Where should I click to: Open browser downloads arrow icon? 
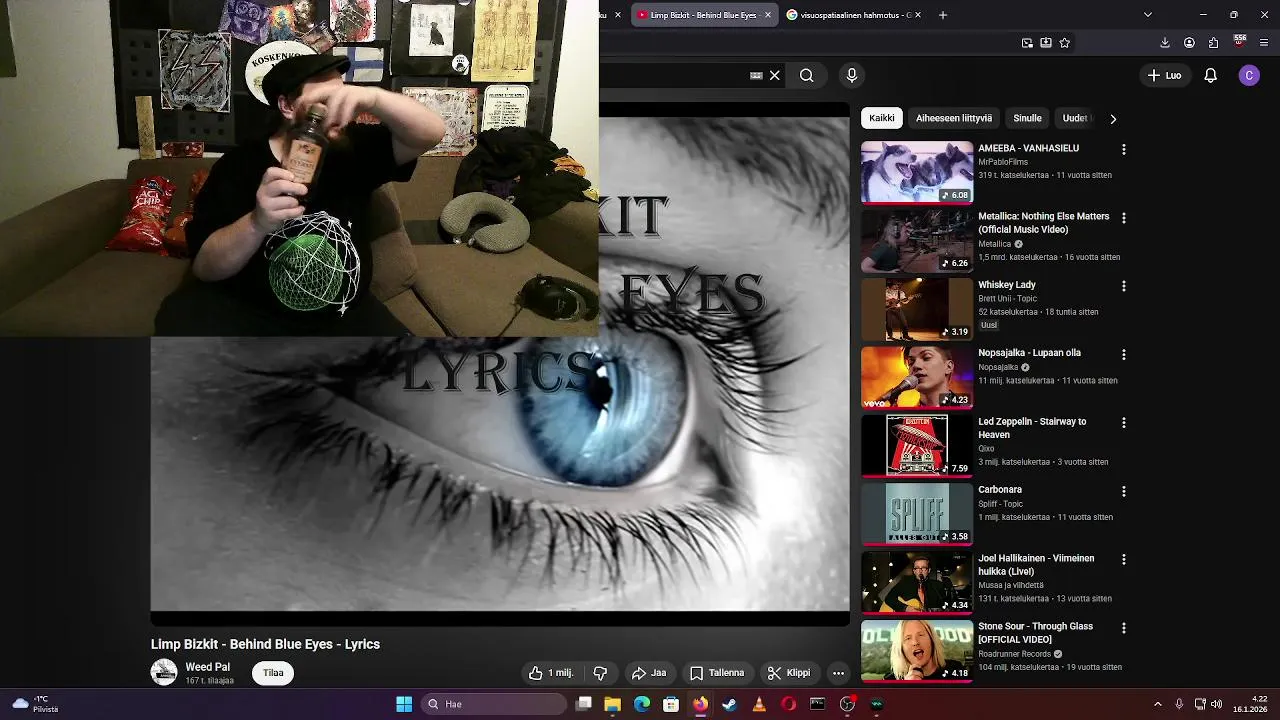[1165, 43]
